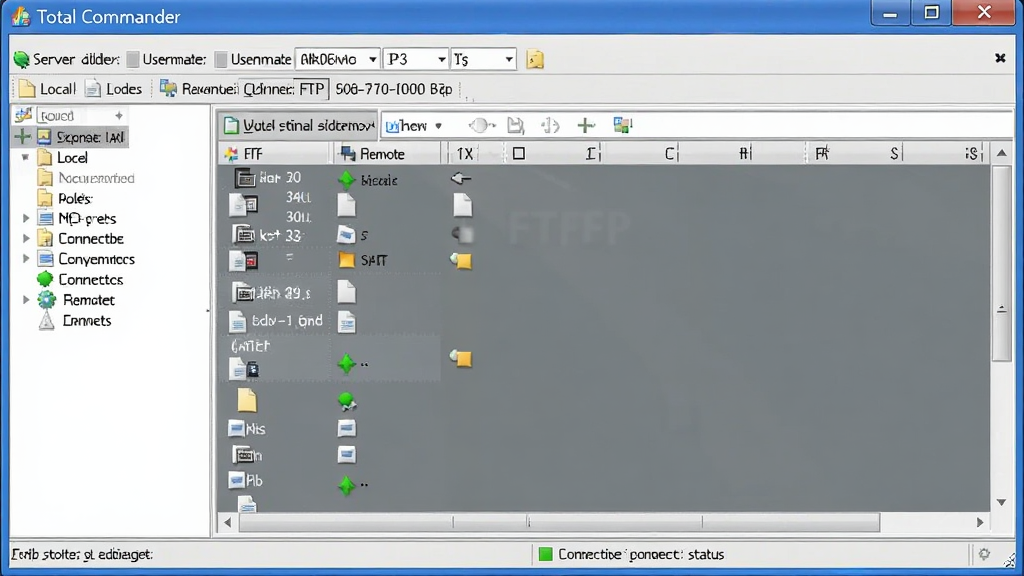Click the Remotet gear icon
This screenshot has height=576, width=1024.
[x=46, y=300]
